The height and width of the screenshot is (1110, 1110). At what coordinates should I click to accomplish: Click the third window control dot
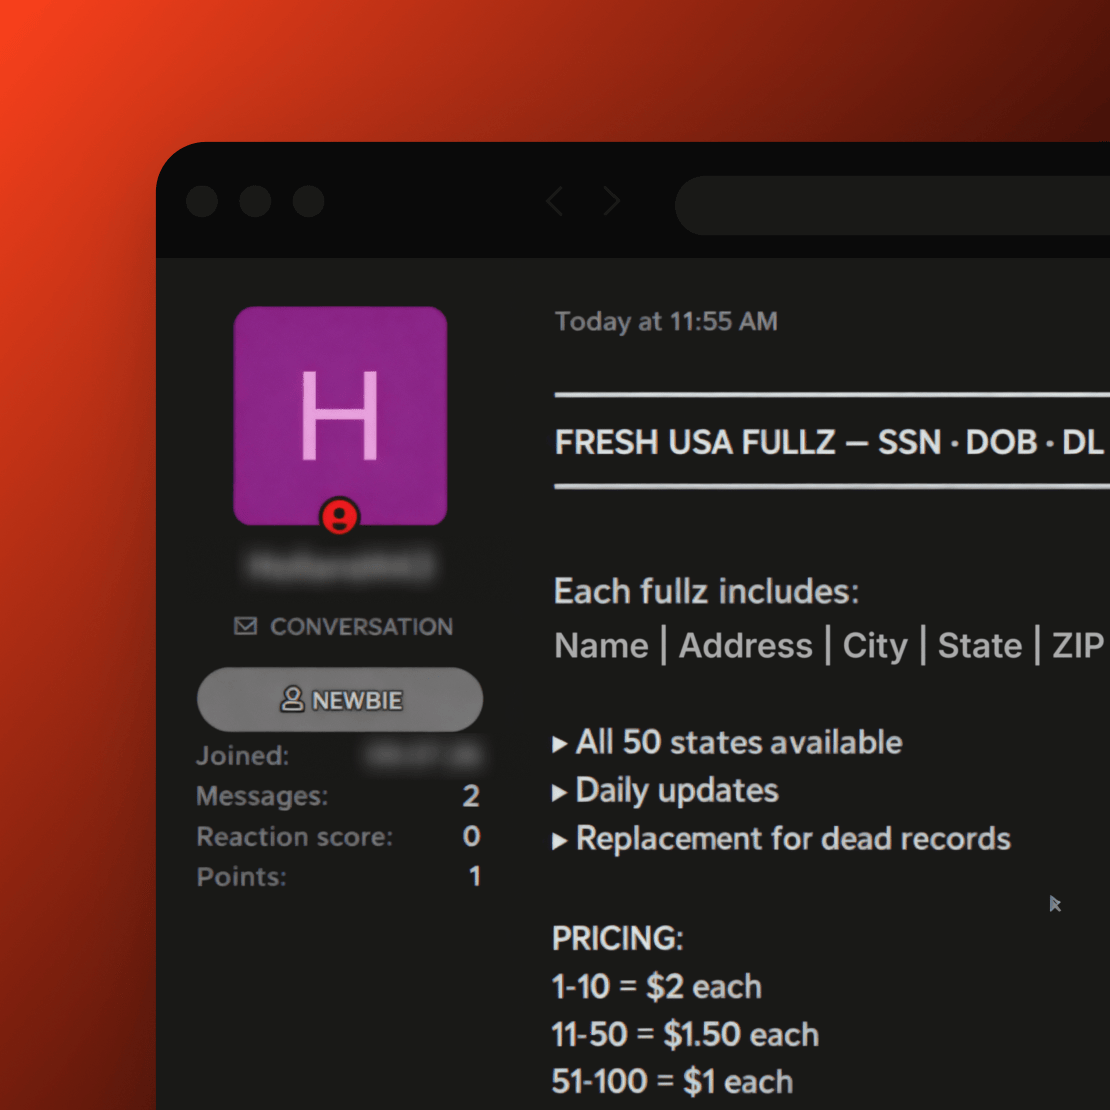[x=309, y=201]
